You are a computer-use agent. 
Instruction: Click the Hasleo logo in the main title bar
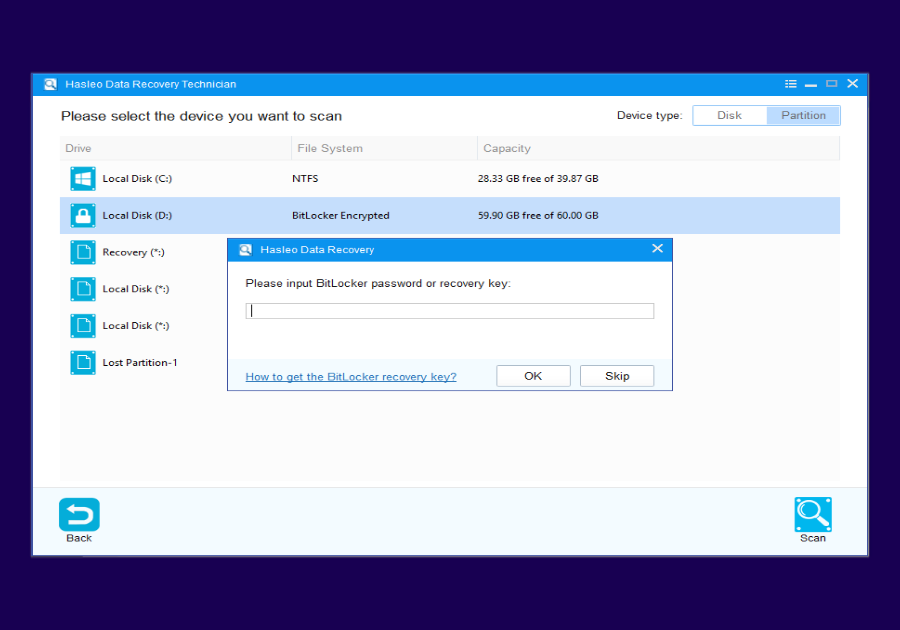pyautogui.click(x=49, y=84)
